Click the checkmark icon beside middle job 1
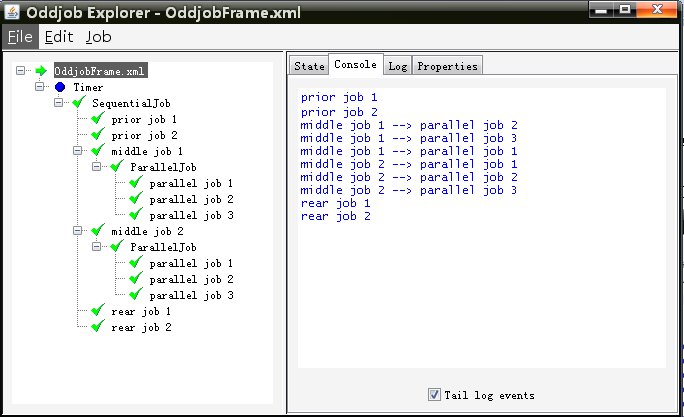Viewport: 684px width, 417px height. pos(98,152)
